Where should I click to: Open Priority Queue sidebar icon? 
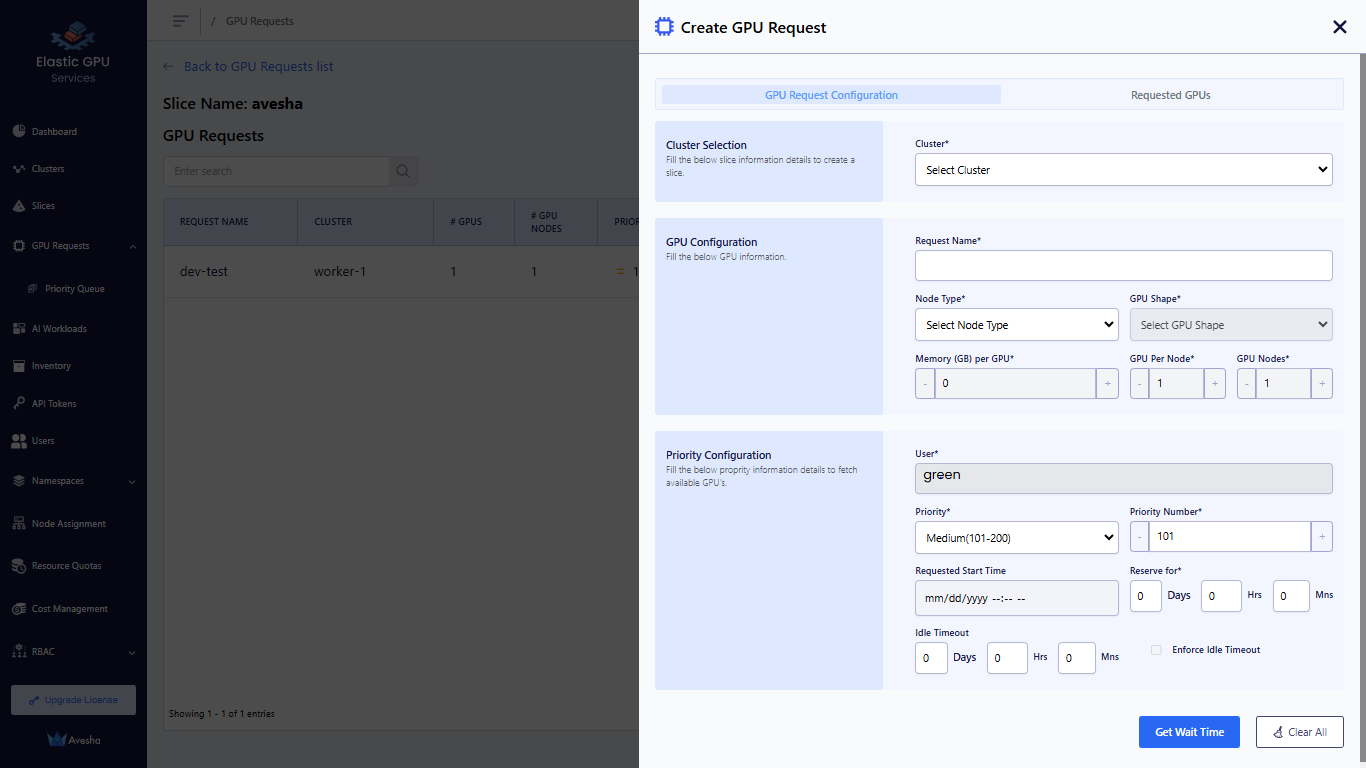[34, 289]
